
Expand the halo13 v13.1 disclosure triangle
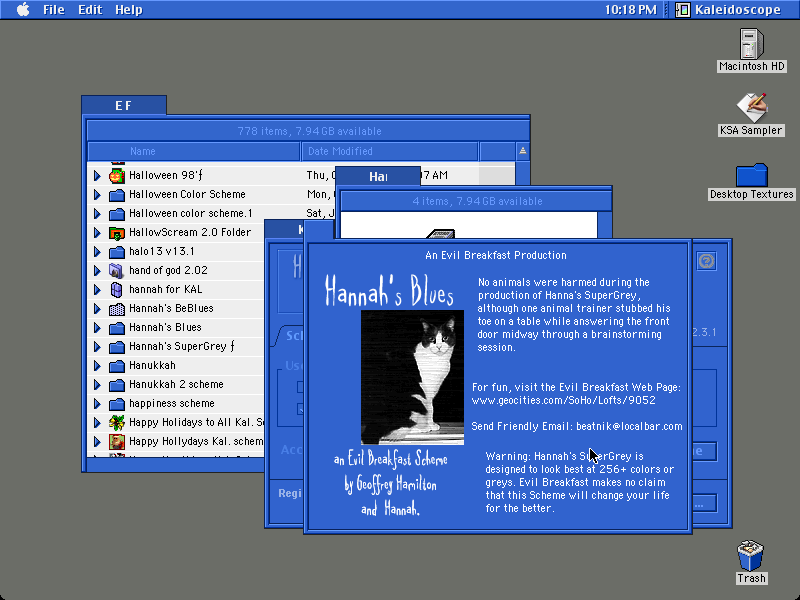tap(97, 252)
